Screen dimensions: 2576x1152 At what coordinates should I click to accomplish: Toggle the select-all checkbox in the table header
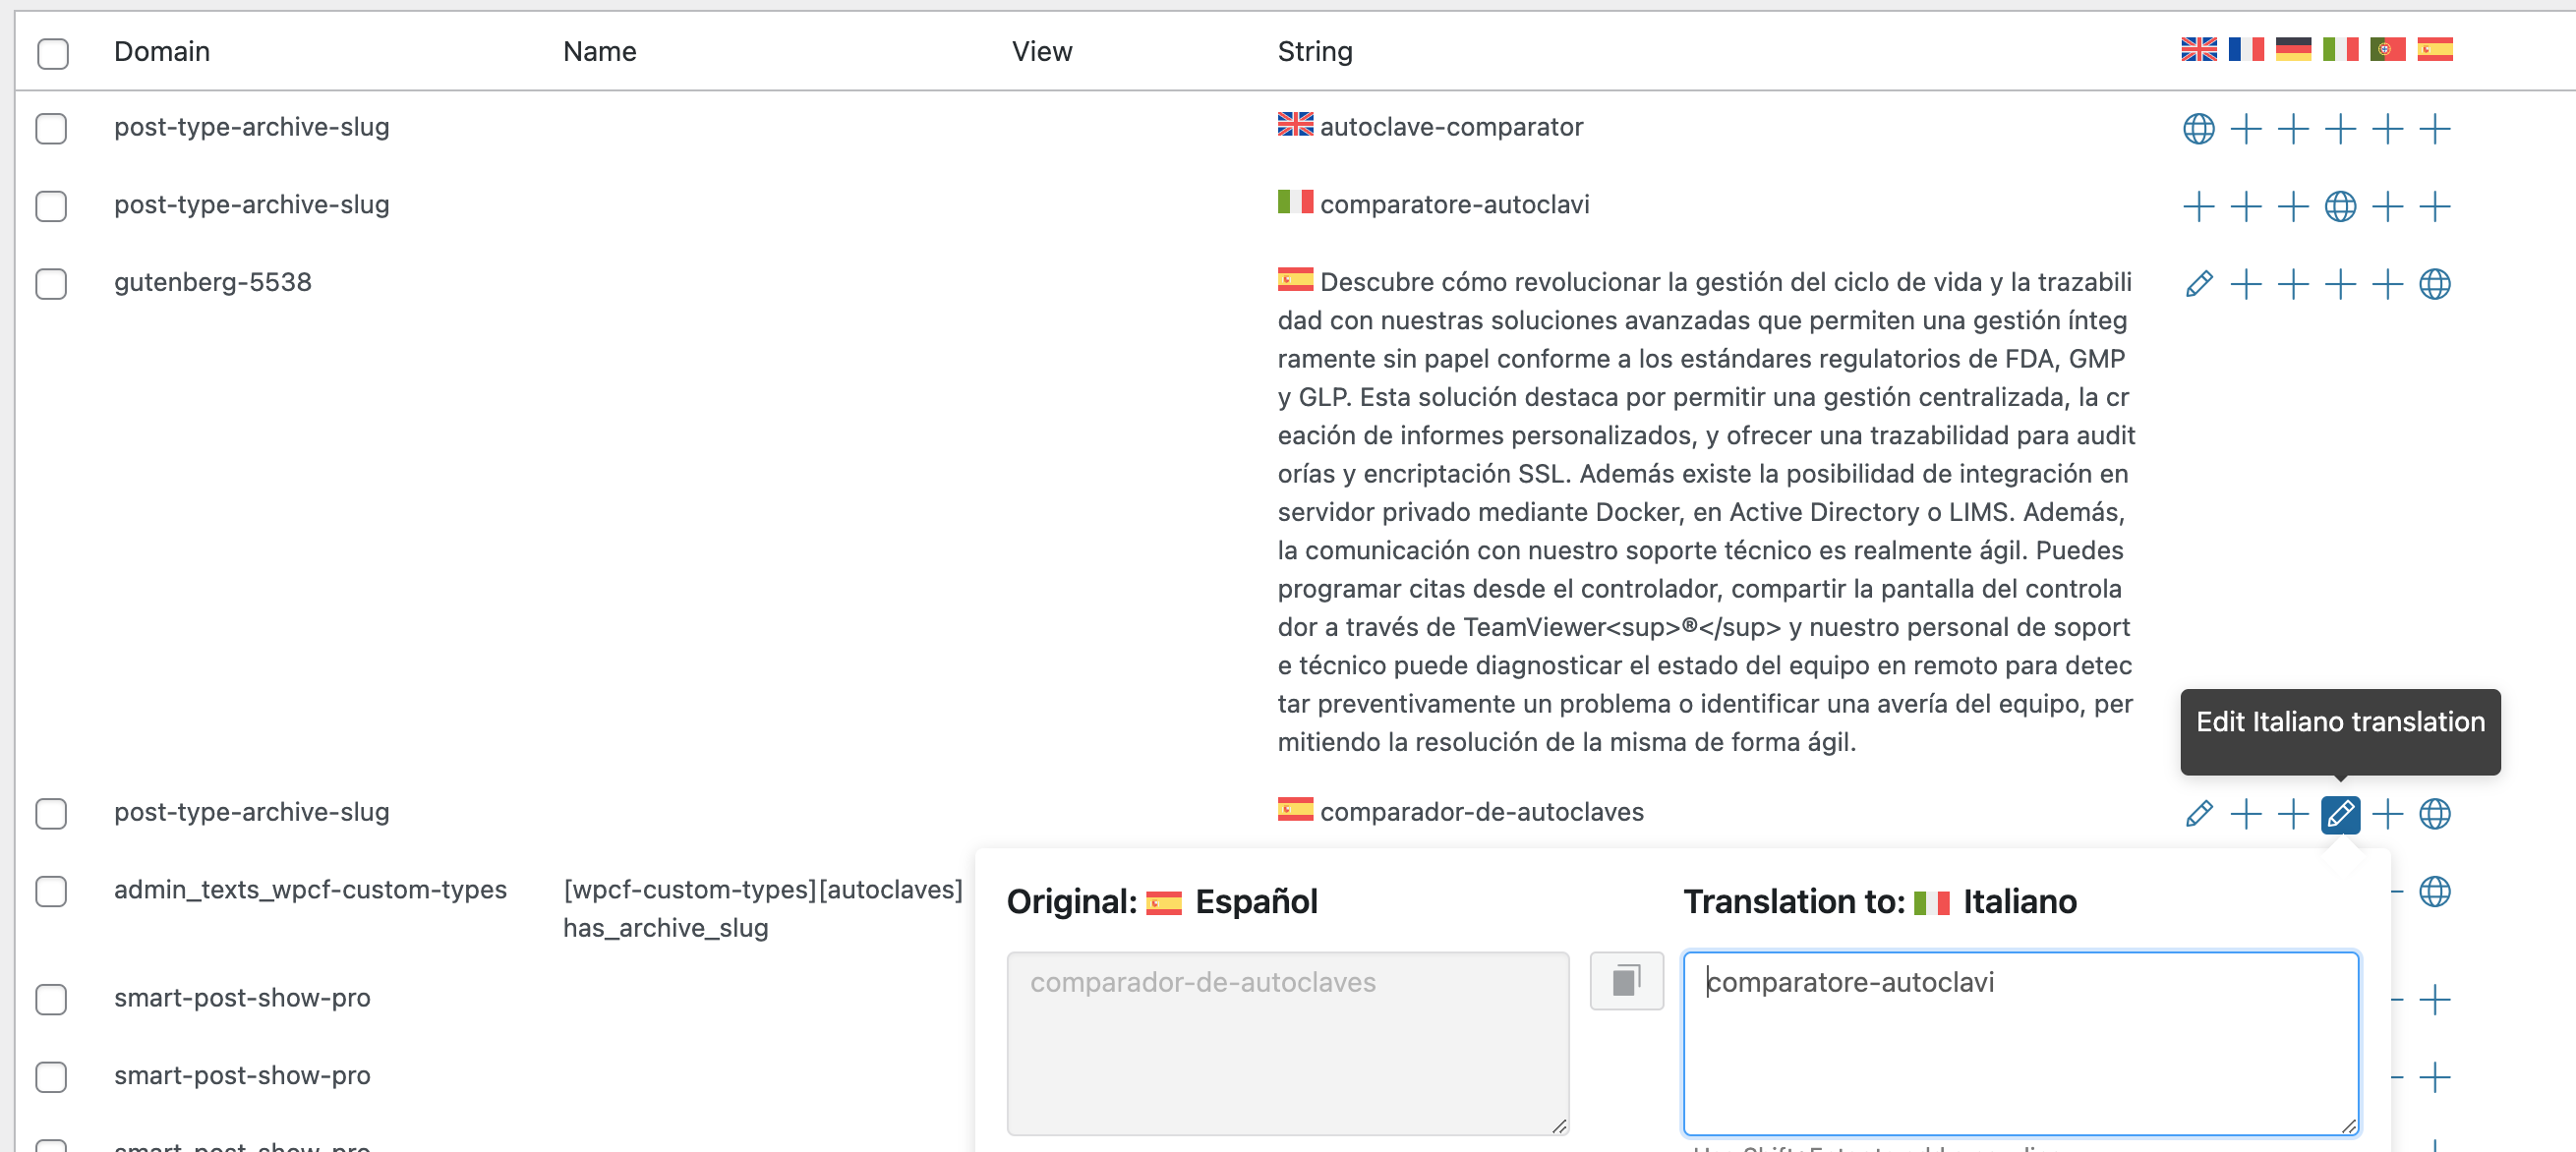click(x=52, y=52)
